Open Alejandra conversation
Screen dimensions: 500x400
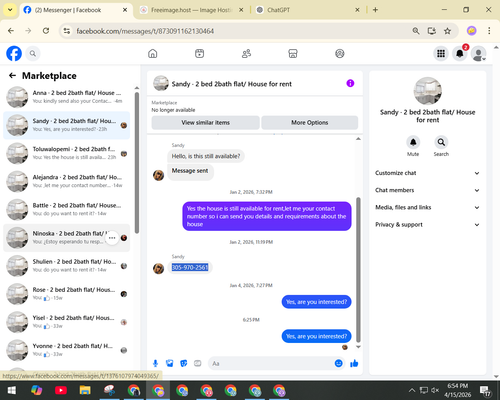[67, 181]
